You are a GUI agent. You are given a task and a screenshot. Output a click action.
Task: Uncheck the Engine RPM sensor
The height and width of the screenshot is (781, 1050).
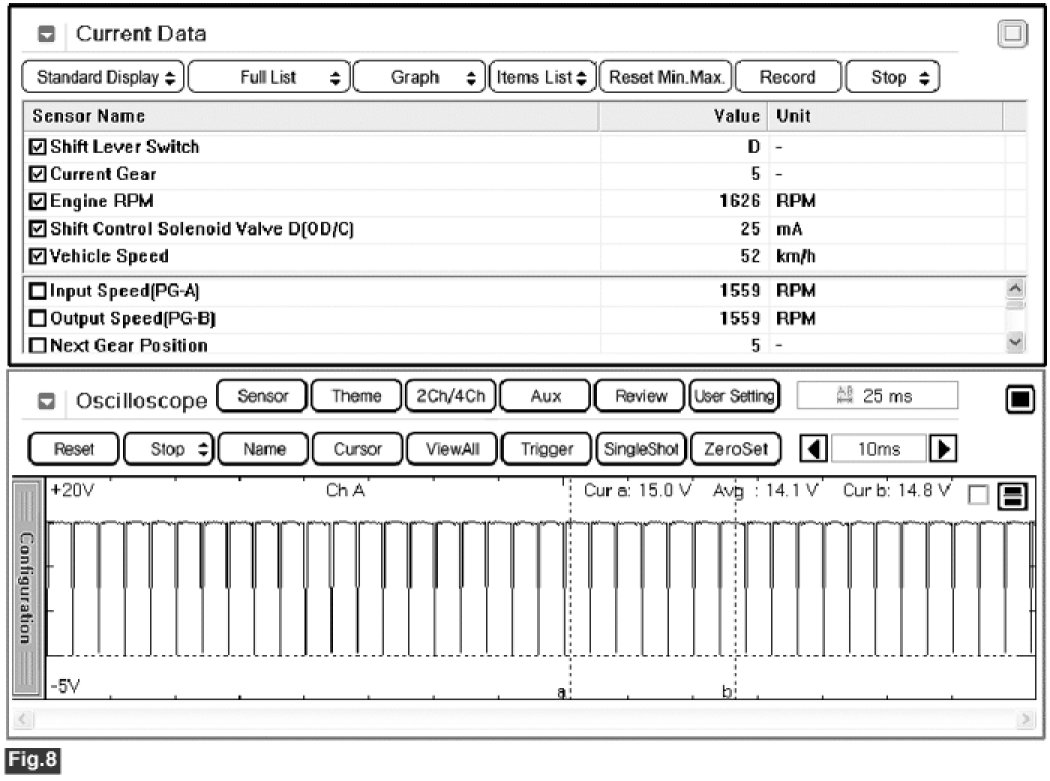coord(38,201)
